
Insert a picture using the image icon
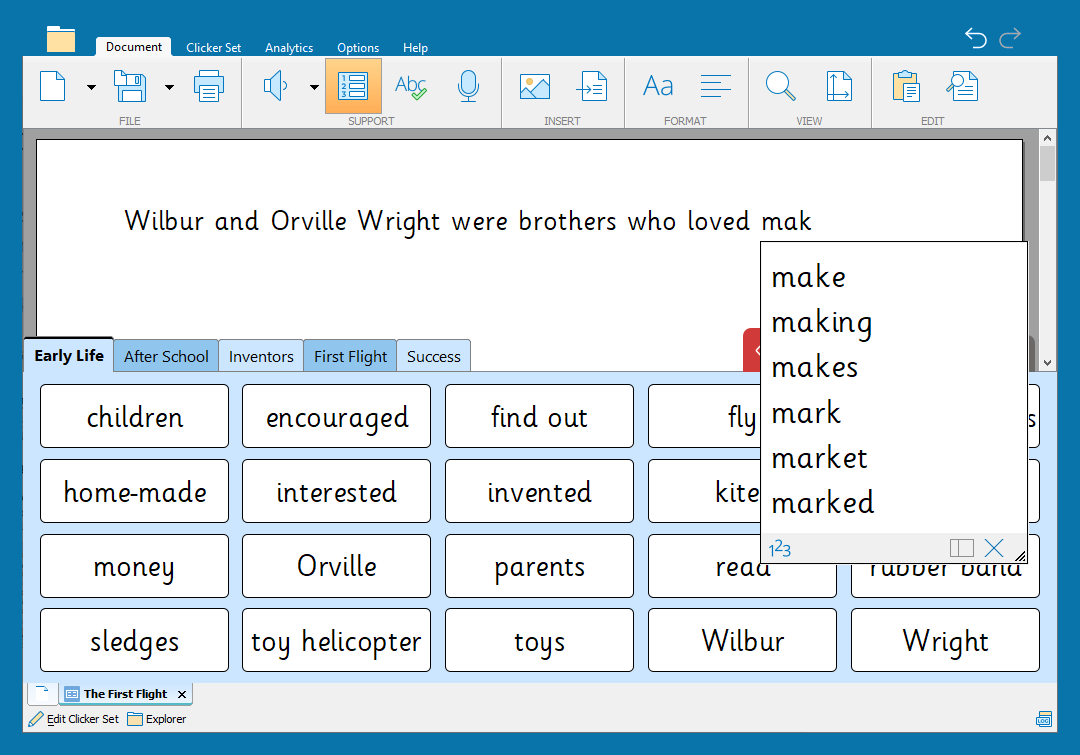(535, 86)
